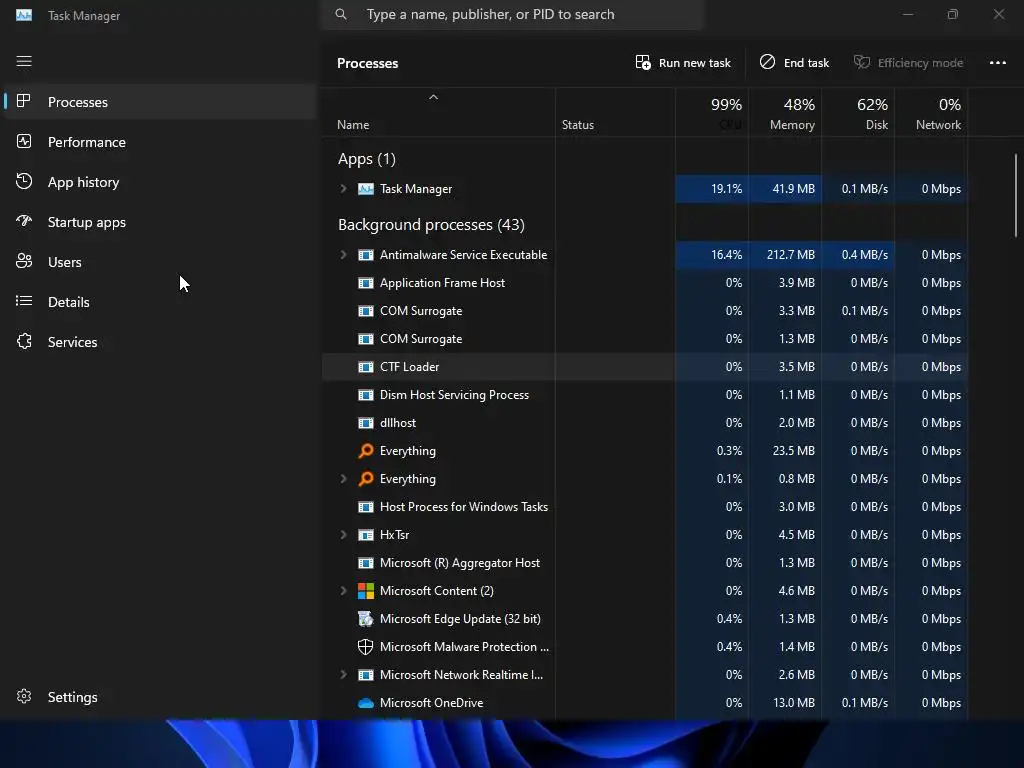Expand the second Everything process row
This screenshot has width=1024, height=768.
coord(344,479)
